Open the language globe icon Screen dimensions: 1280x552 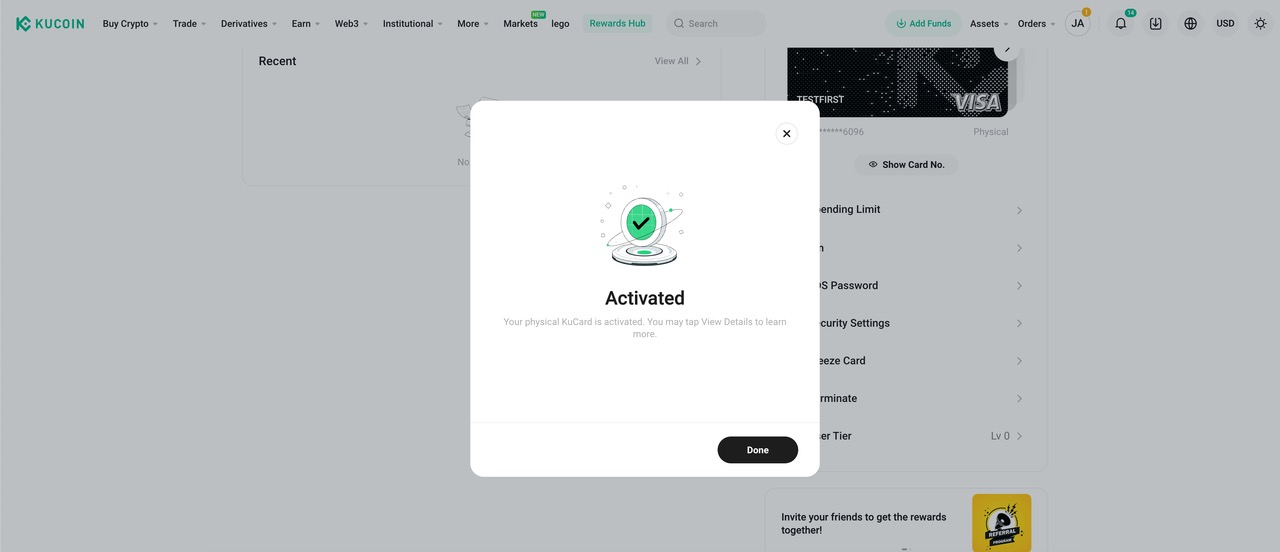click(x=1190, y=23)
